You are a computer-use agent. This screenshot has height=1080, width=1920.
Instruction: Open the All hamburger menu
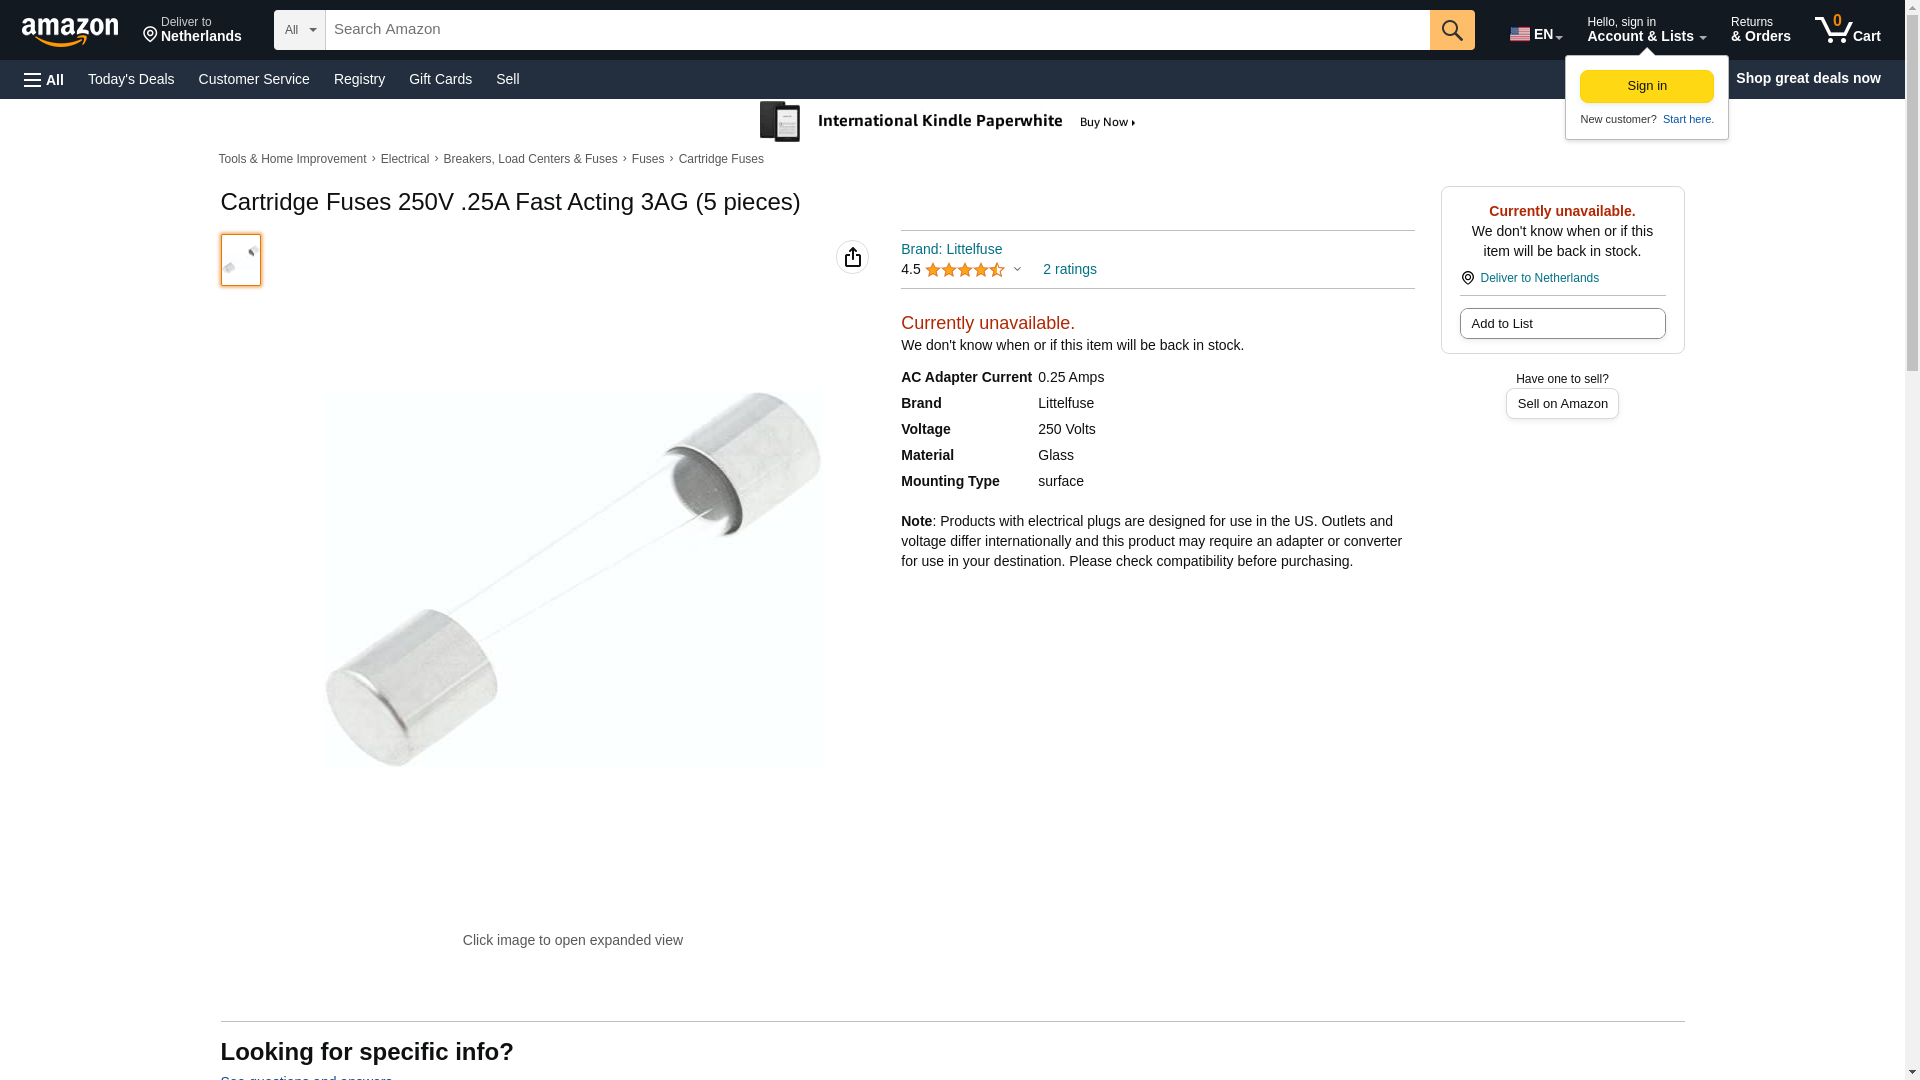point(44,79)
